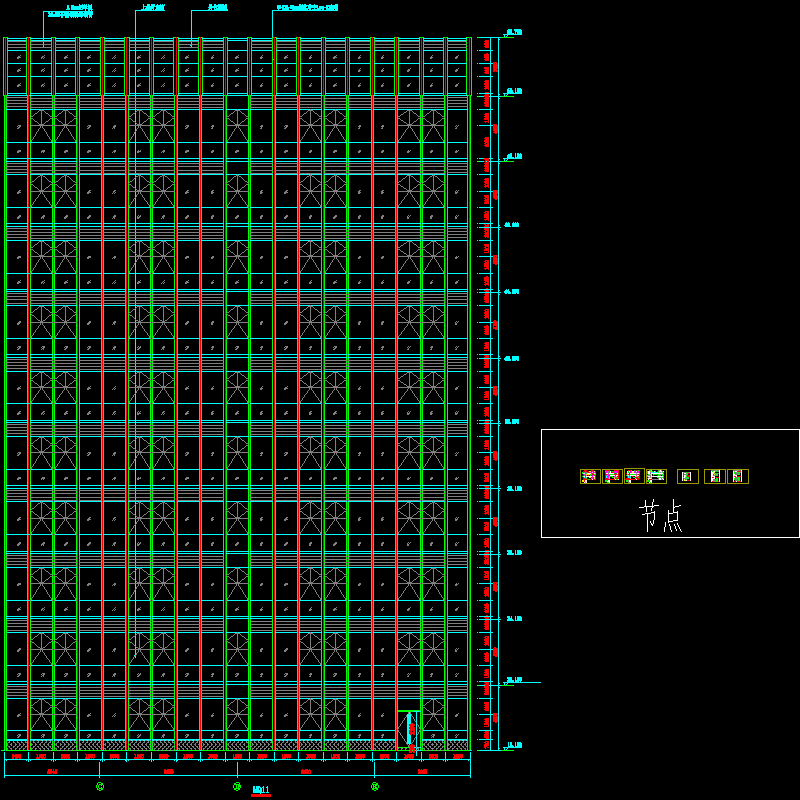This screenshot has height=800, width=800.
Task: Select the fourth node detail thumbnail
Action: [x=656, y=476]
